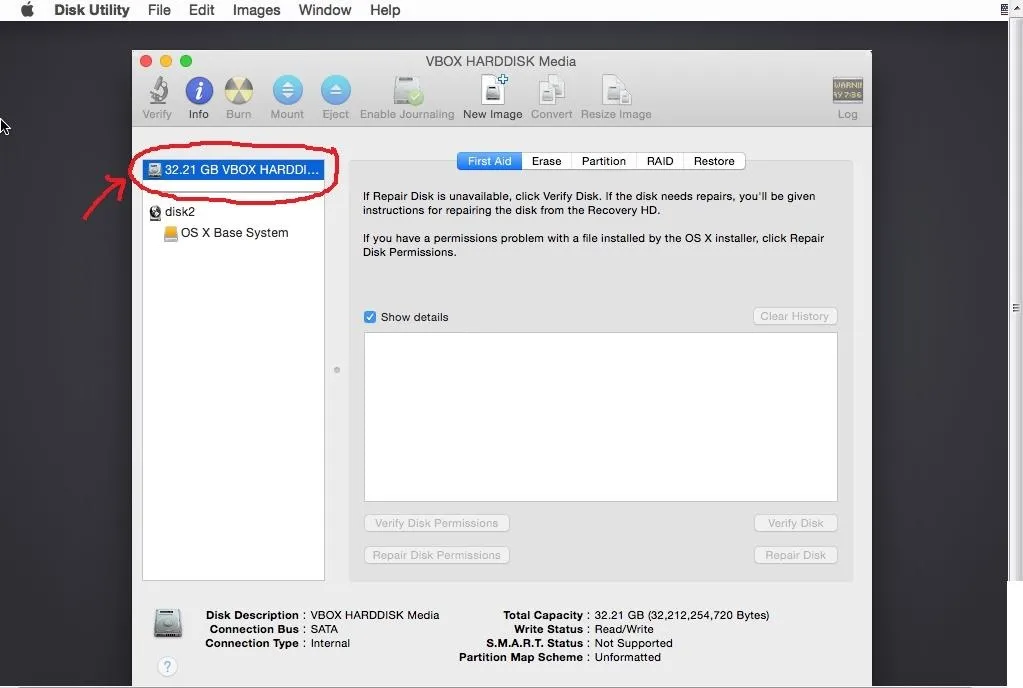Switch to the RAID tab
This screenshot has height=688, width=1023.
click(660, 161)
